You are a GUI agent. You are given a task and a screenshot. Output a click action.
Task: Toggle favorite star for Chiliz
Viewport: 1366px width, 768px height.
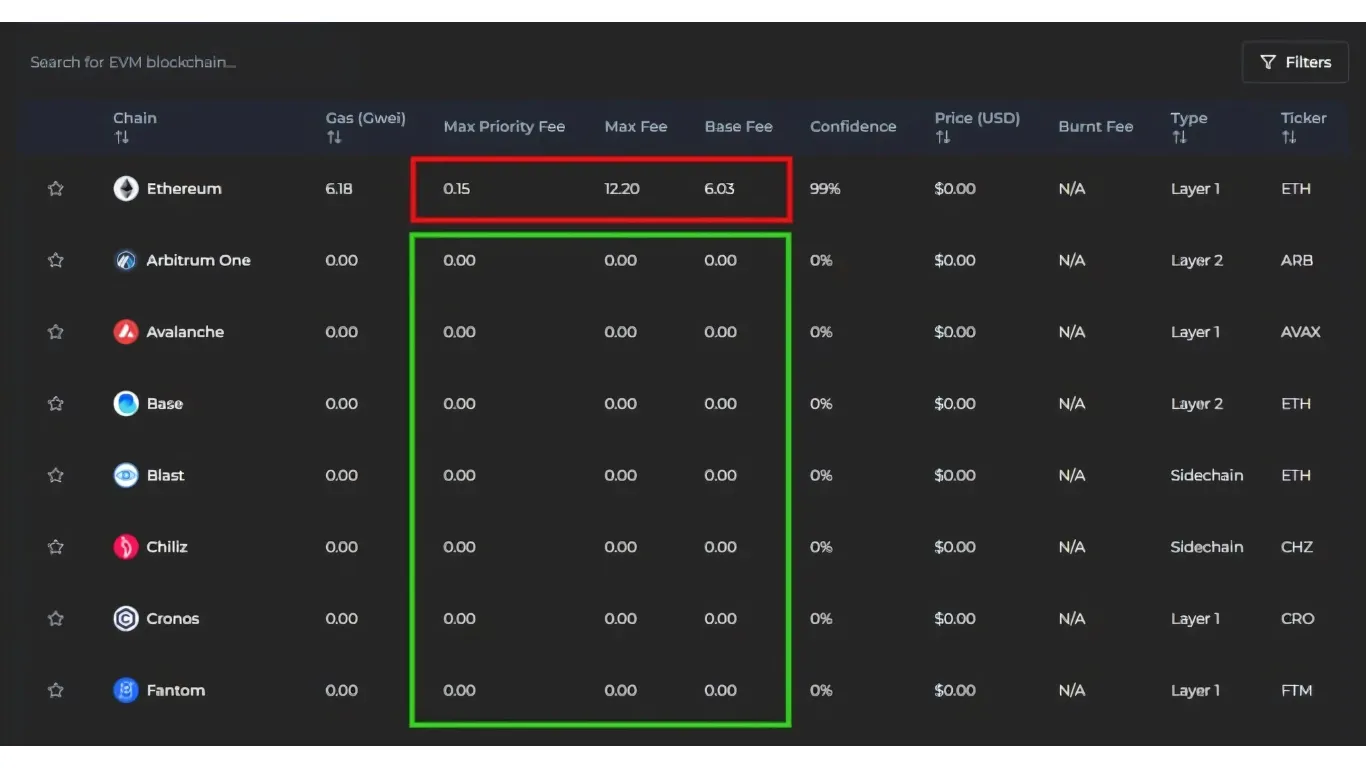coord(56,547)
